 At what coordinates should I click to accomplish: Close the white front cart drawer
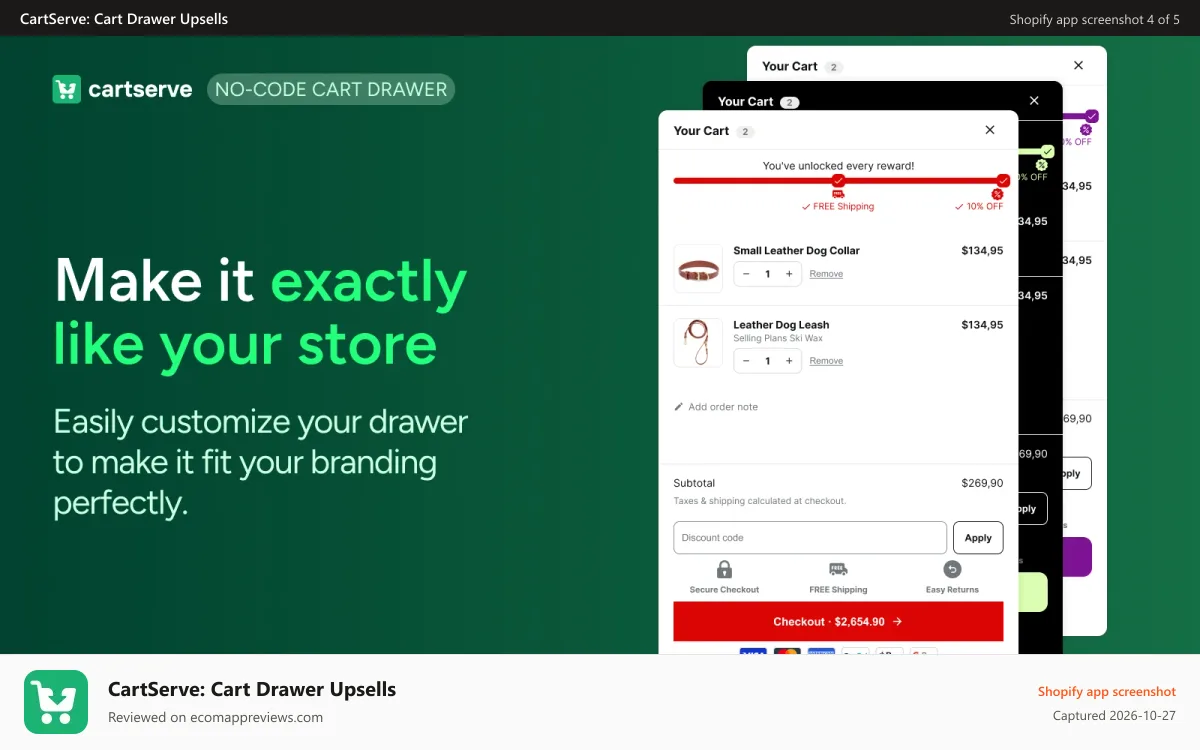[990, 130]
